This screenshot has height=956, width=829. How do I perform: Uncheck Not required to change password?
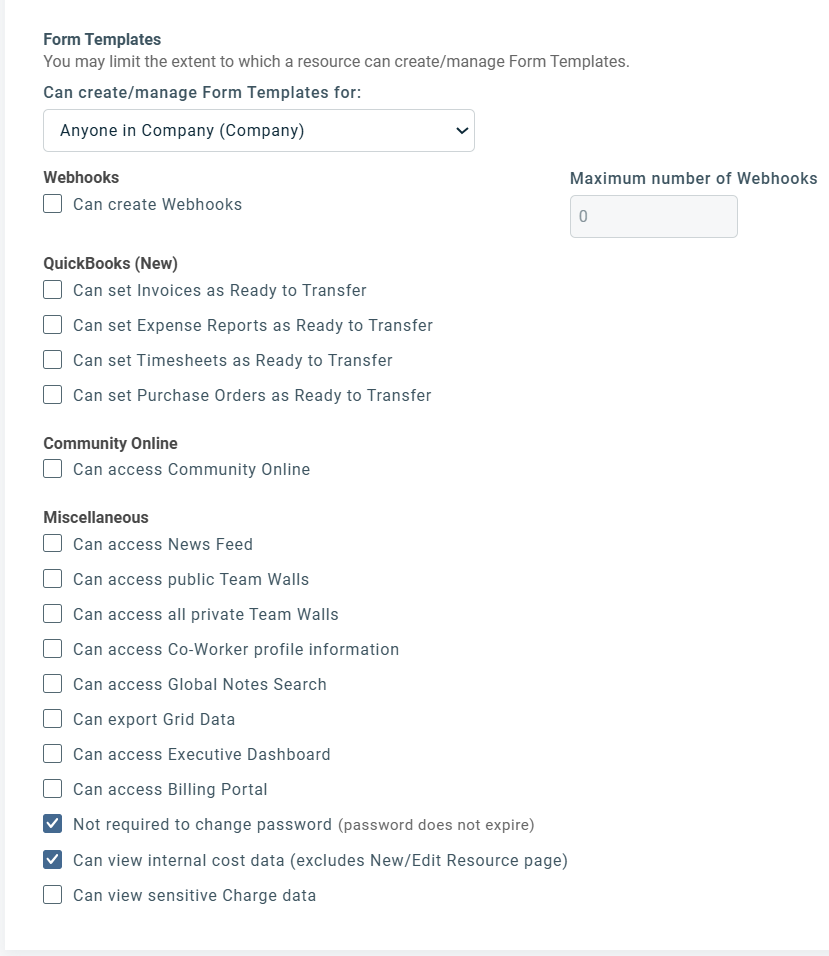53,825
